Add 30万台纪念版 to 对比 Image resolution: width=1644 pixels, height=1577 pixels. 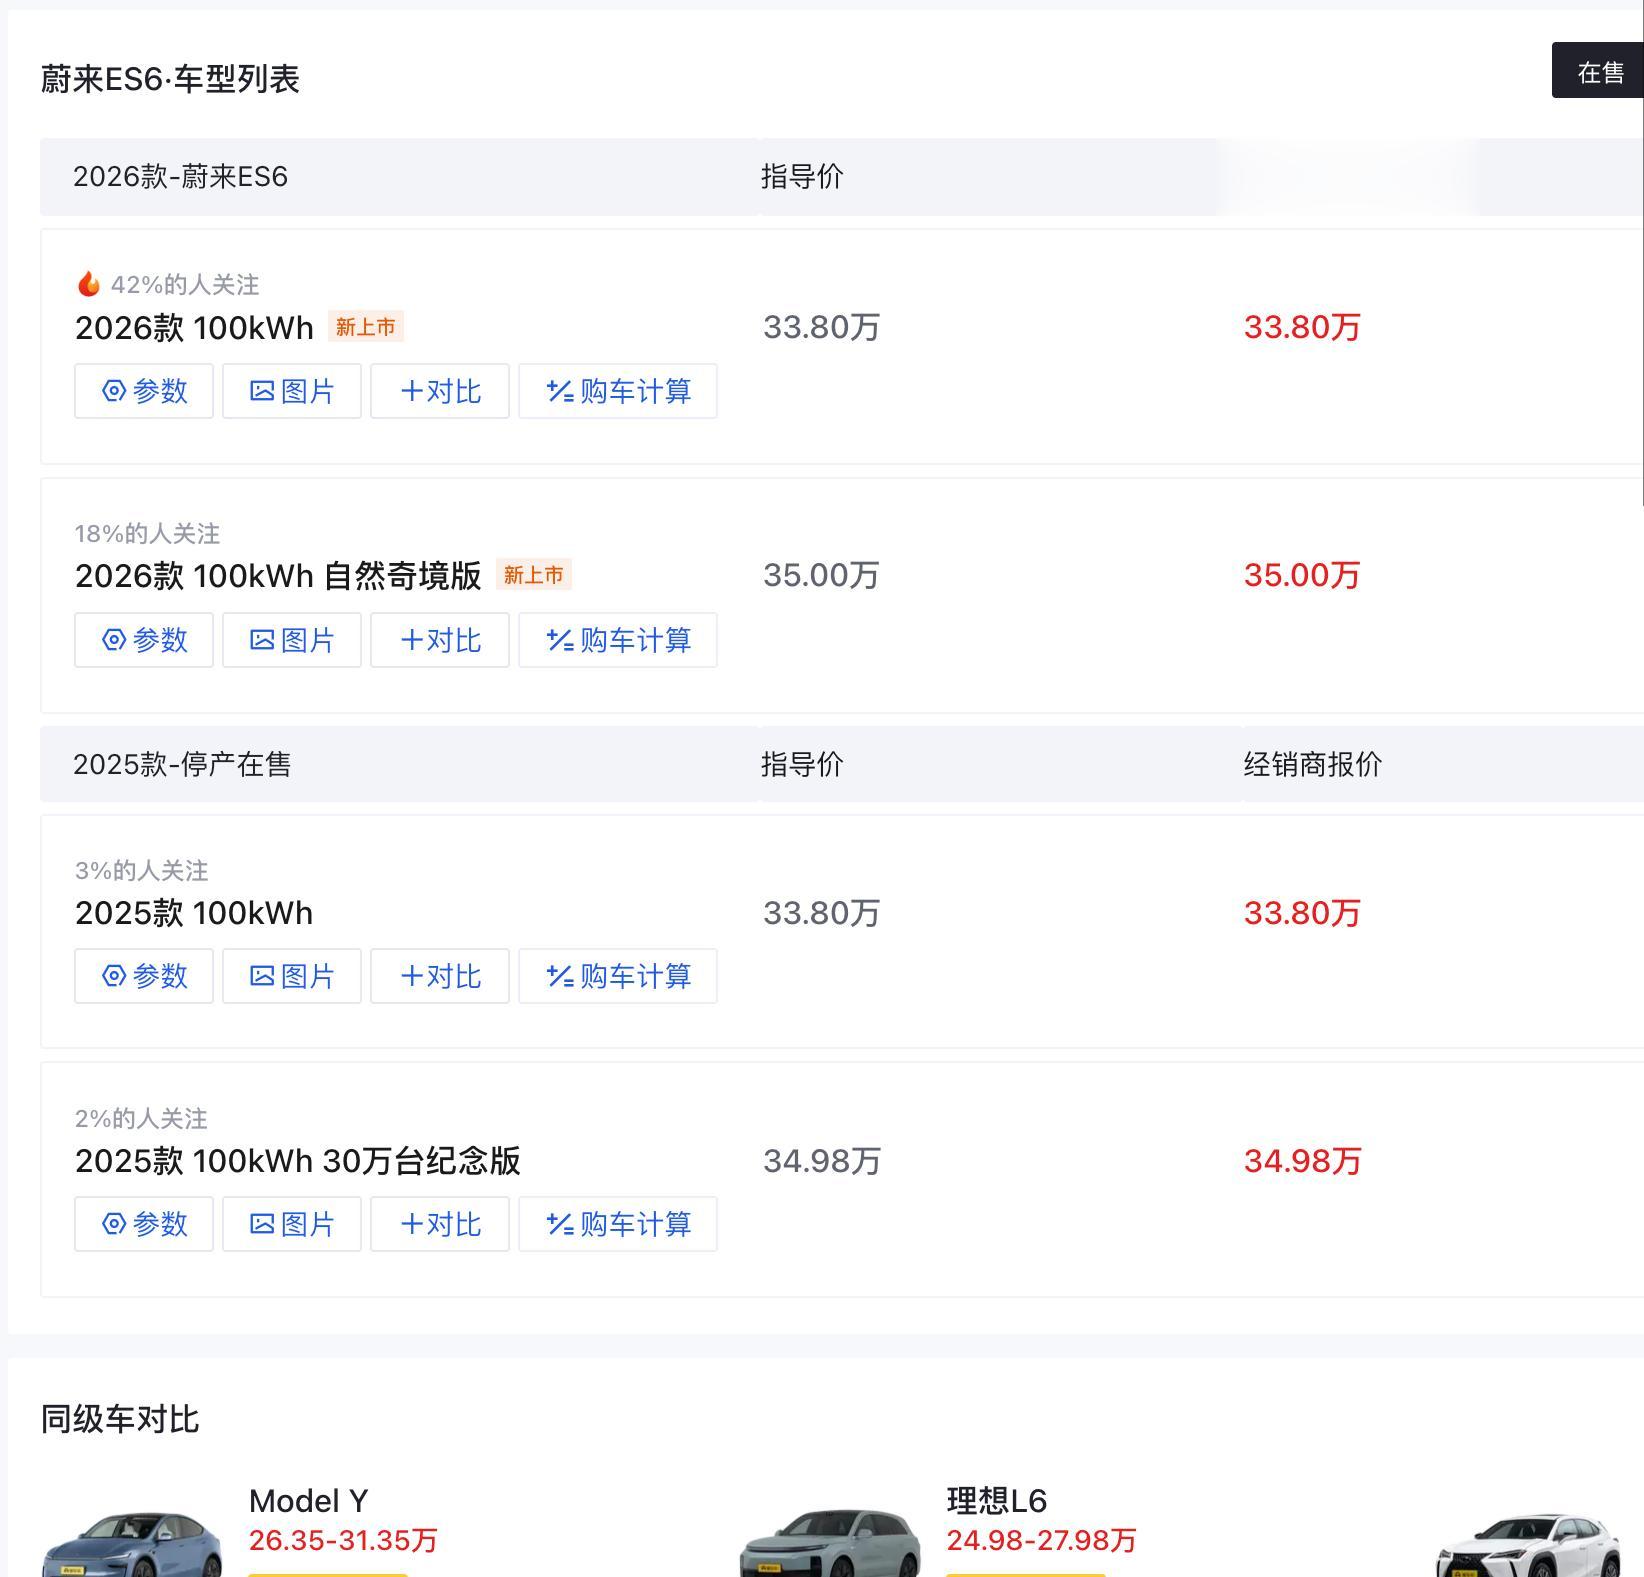coord(440,1224)
